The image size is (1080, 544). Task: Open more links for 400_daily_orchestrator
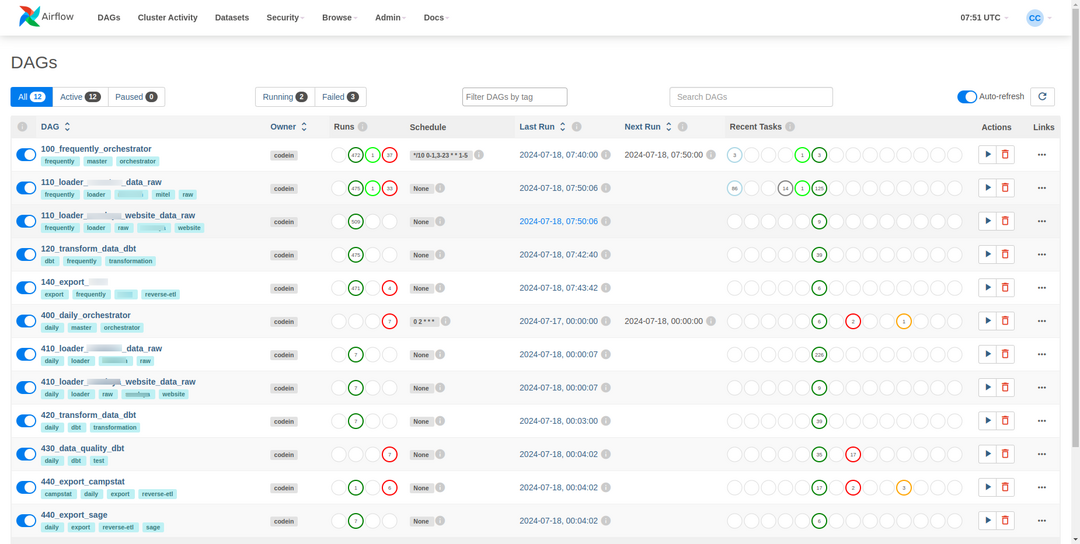[x=1041, y=321]
